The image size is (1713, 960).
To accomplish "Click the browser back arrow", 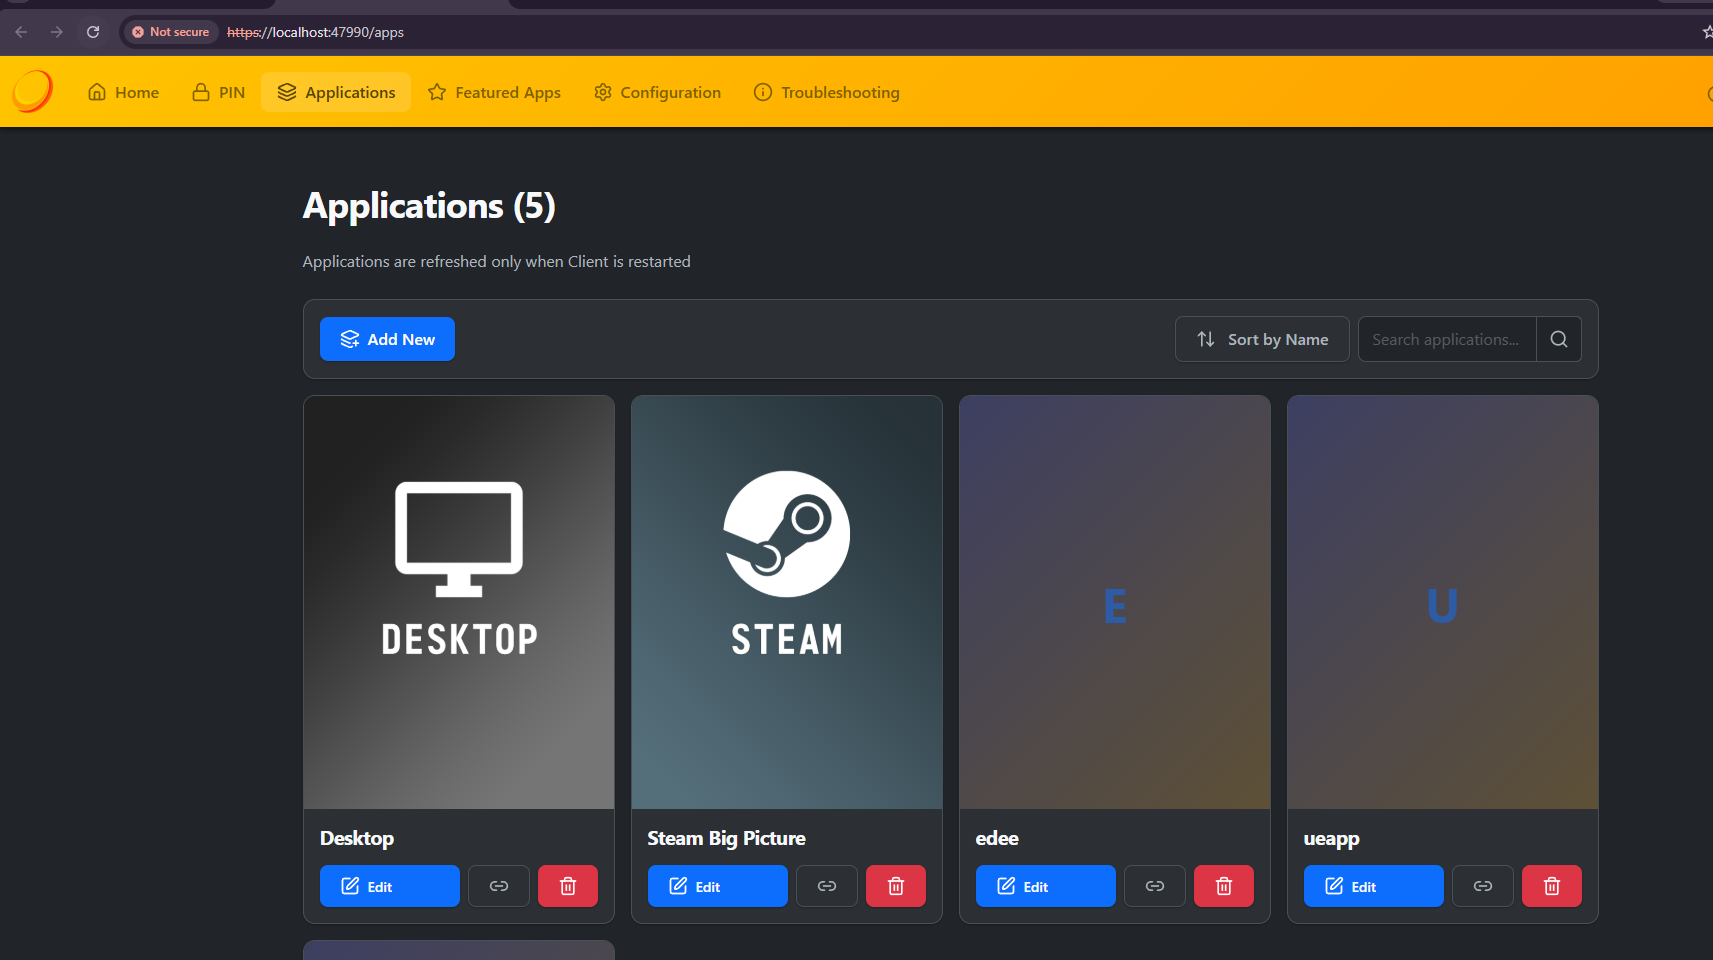I will pos(21,32).
